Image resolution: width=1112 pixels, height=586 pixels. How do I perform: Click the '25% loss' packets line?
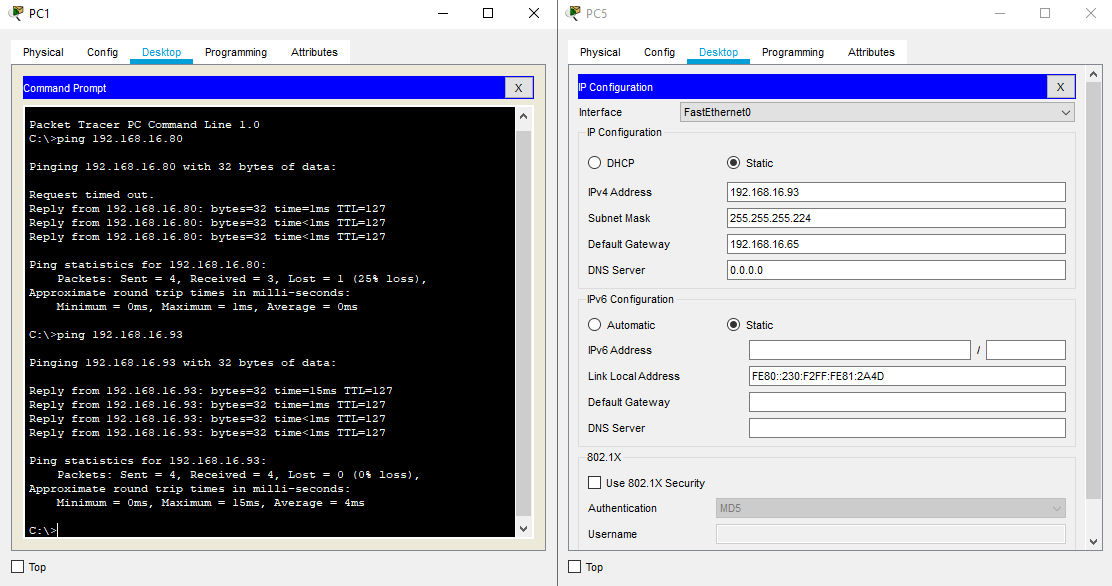(x=242, y=279)
